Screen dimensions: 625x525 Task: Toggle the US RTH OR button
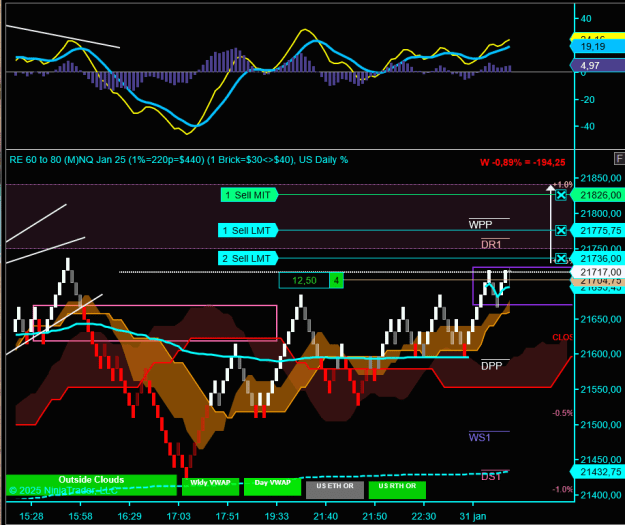(x=397, y=490)
